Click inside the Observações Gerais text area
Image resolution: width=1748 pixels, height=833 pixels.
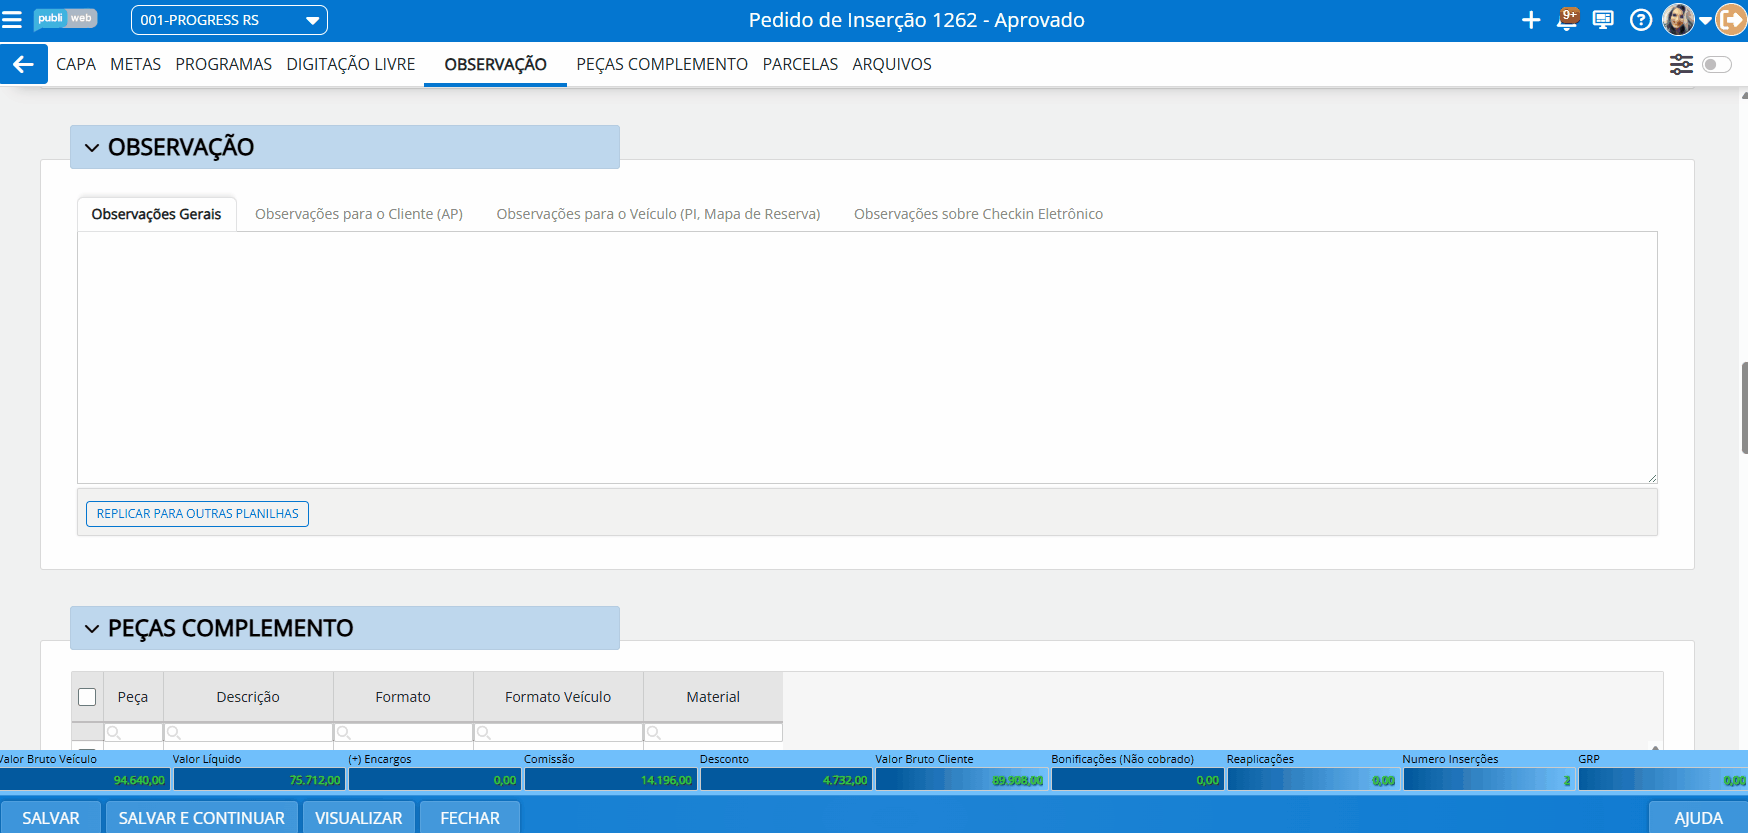click(866, 357)
